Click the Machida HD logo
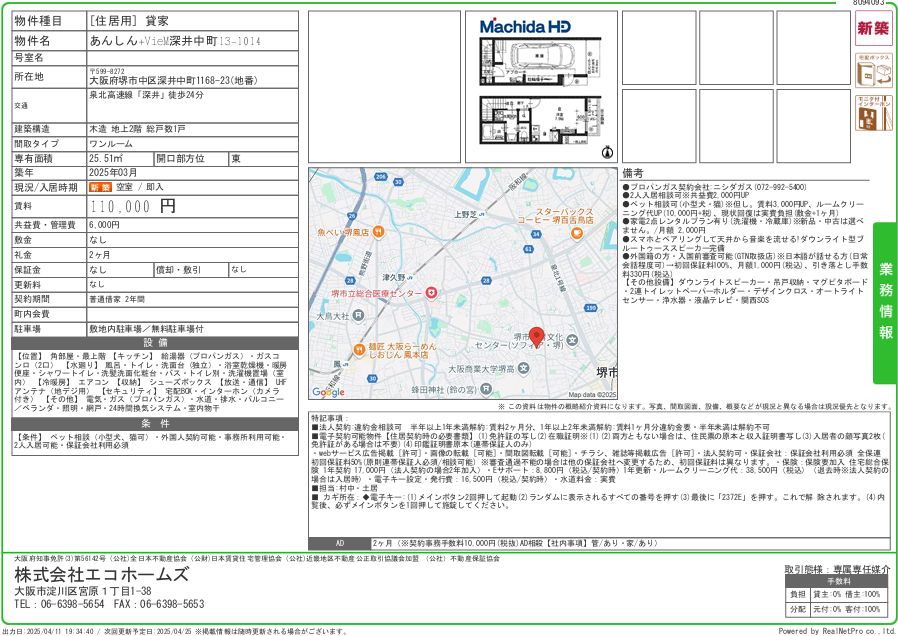 click(525, 26)
